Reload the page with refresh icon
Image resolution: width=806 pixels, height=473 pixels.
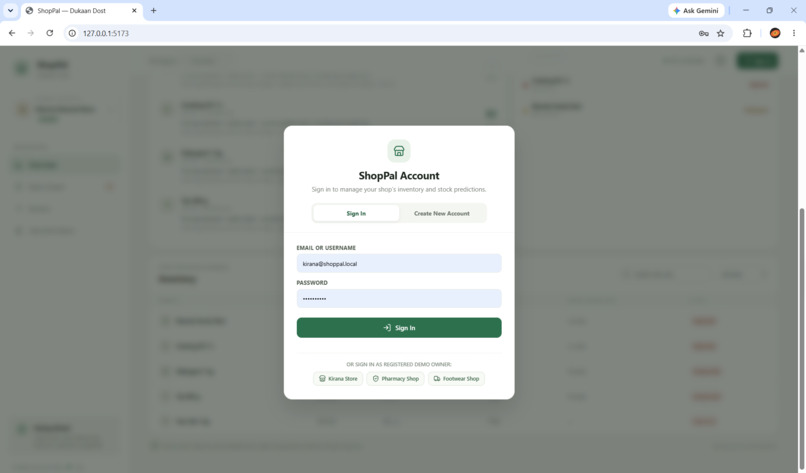[50, 33]
